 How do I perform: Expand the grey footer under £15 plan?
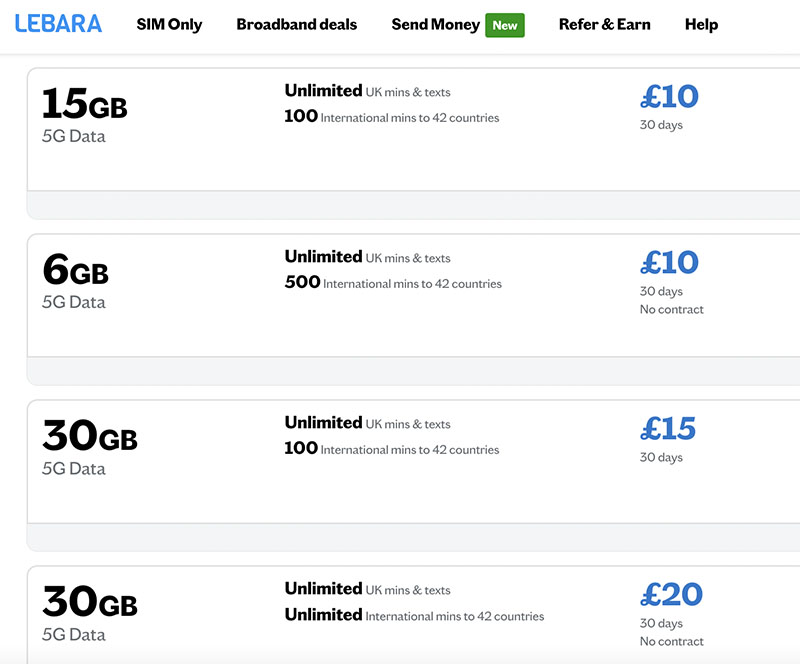(x=413, y=537)
